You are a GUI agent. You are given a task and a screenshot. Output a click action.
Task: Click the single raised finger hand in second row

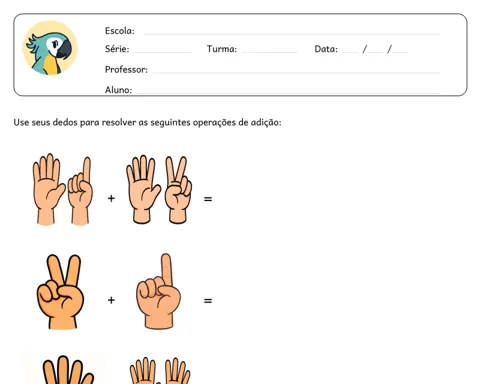coord(158,291)
